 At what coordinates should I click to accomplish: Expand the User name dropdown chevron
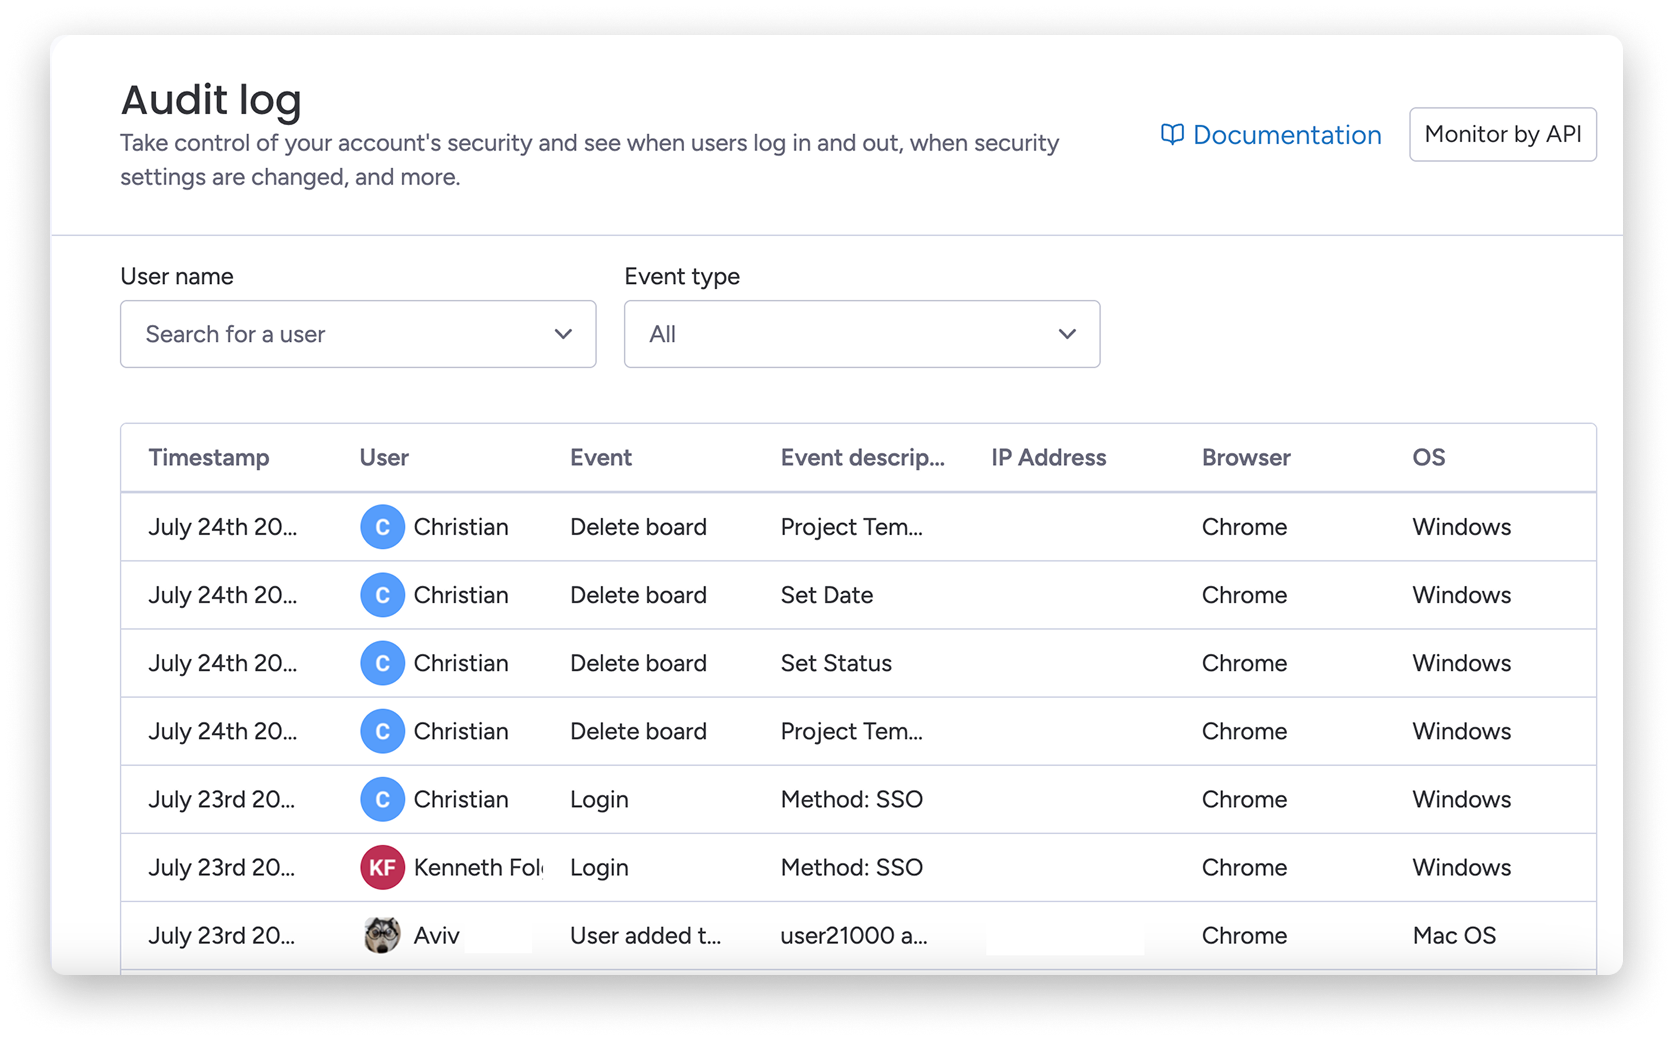pyautogui.click(x=563, y=334)
